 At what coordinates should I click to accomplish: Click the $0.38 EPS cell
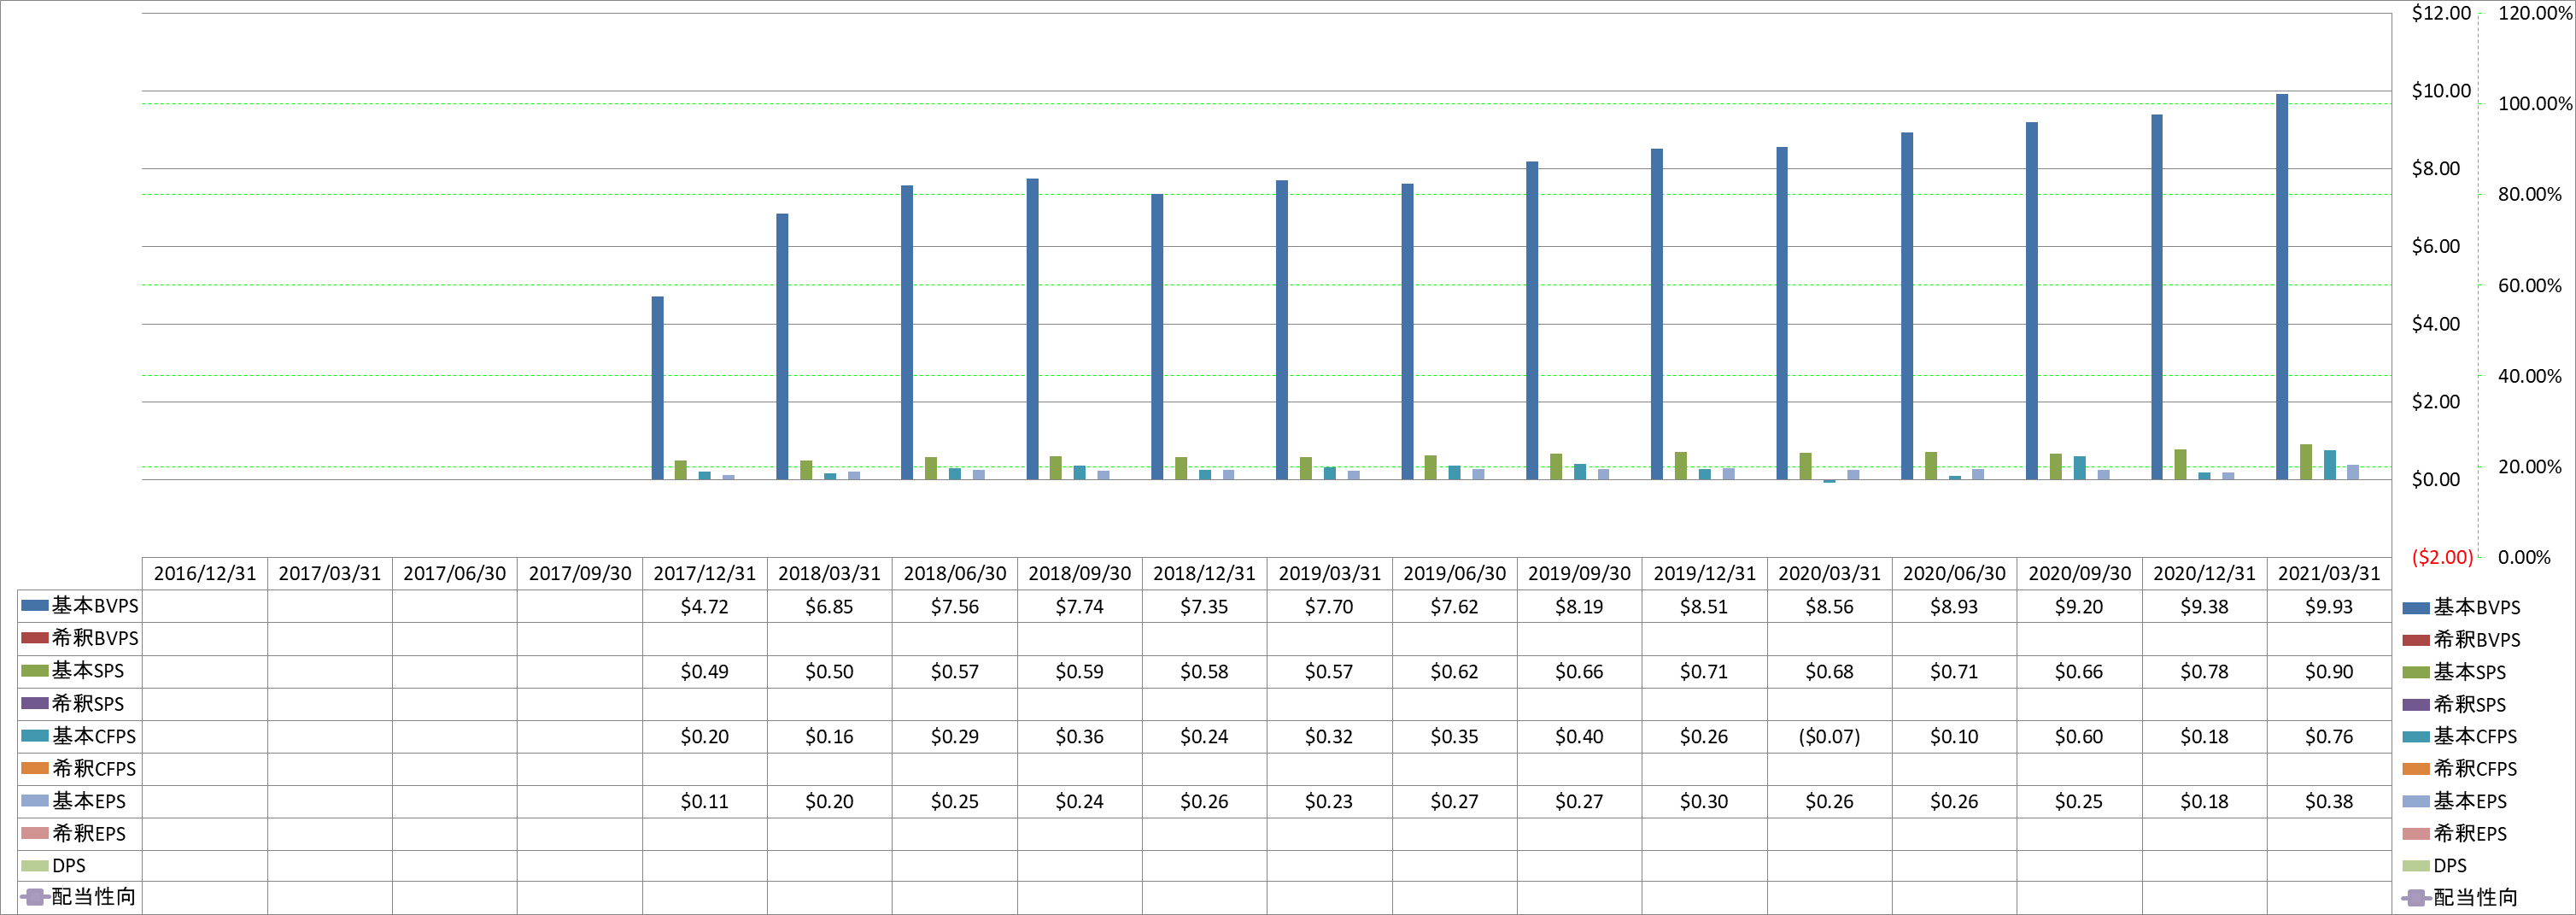(2329, 801)
